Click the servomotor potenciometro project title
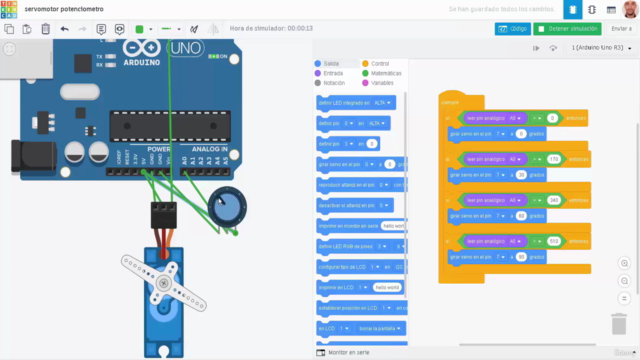Screen dimensions: 640x360 (x=64, y=9)
